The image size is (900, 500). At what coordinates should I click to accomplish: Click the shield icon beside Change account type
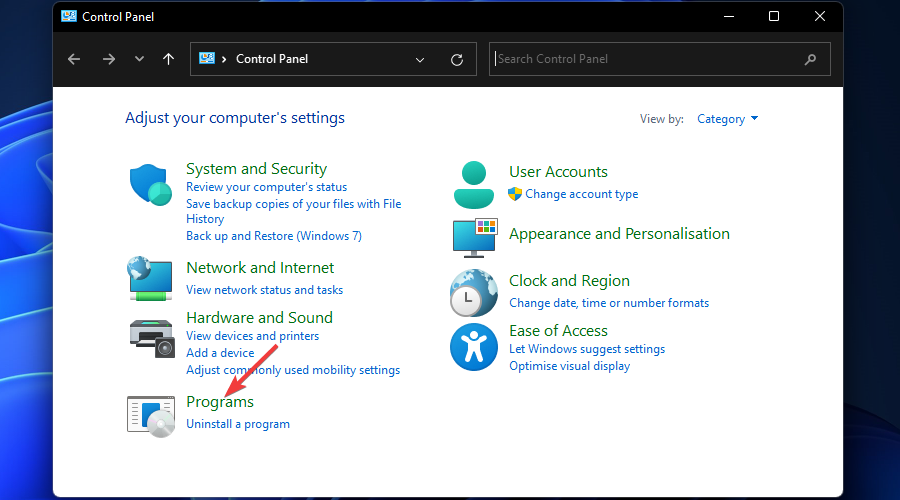515,194
